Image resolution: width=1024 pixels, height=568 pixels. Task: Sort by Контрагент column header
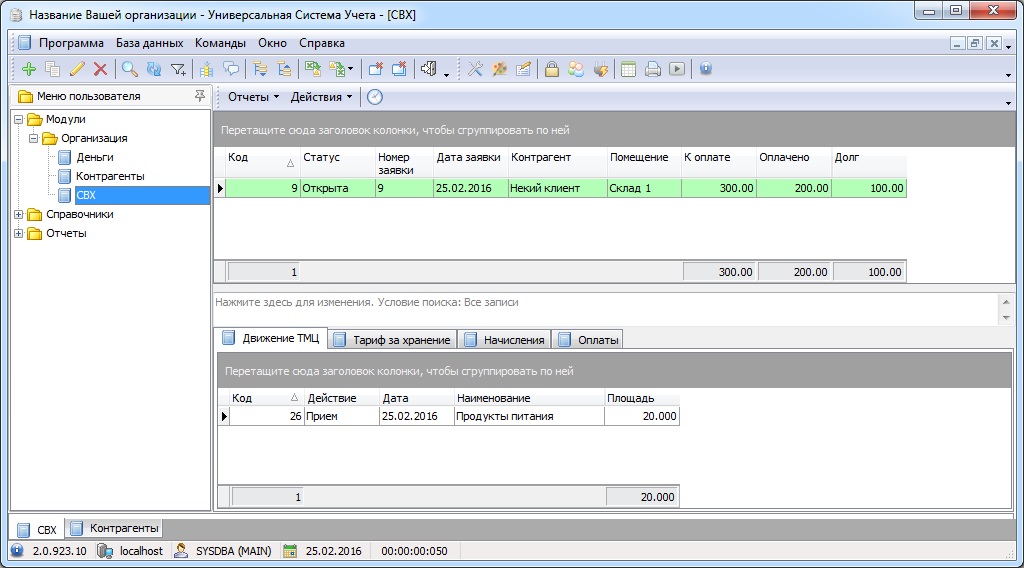click(x=557, y=163)
